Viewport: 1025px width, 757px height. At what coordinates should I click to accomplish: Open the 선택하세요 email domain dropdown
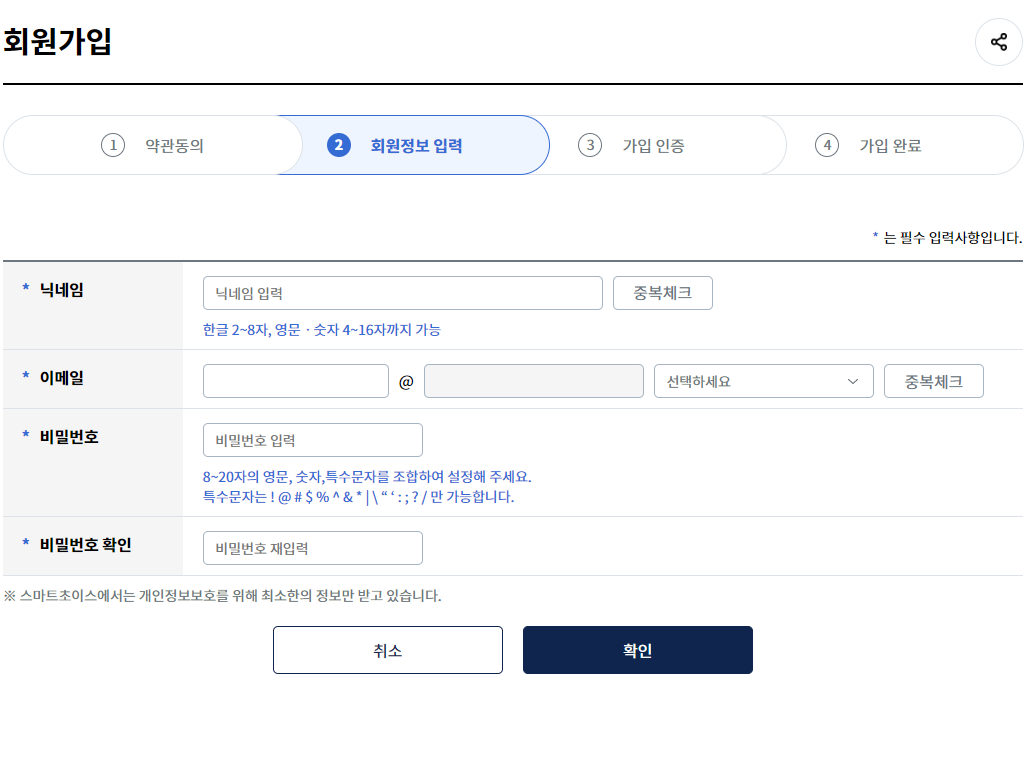click(764, 381)
